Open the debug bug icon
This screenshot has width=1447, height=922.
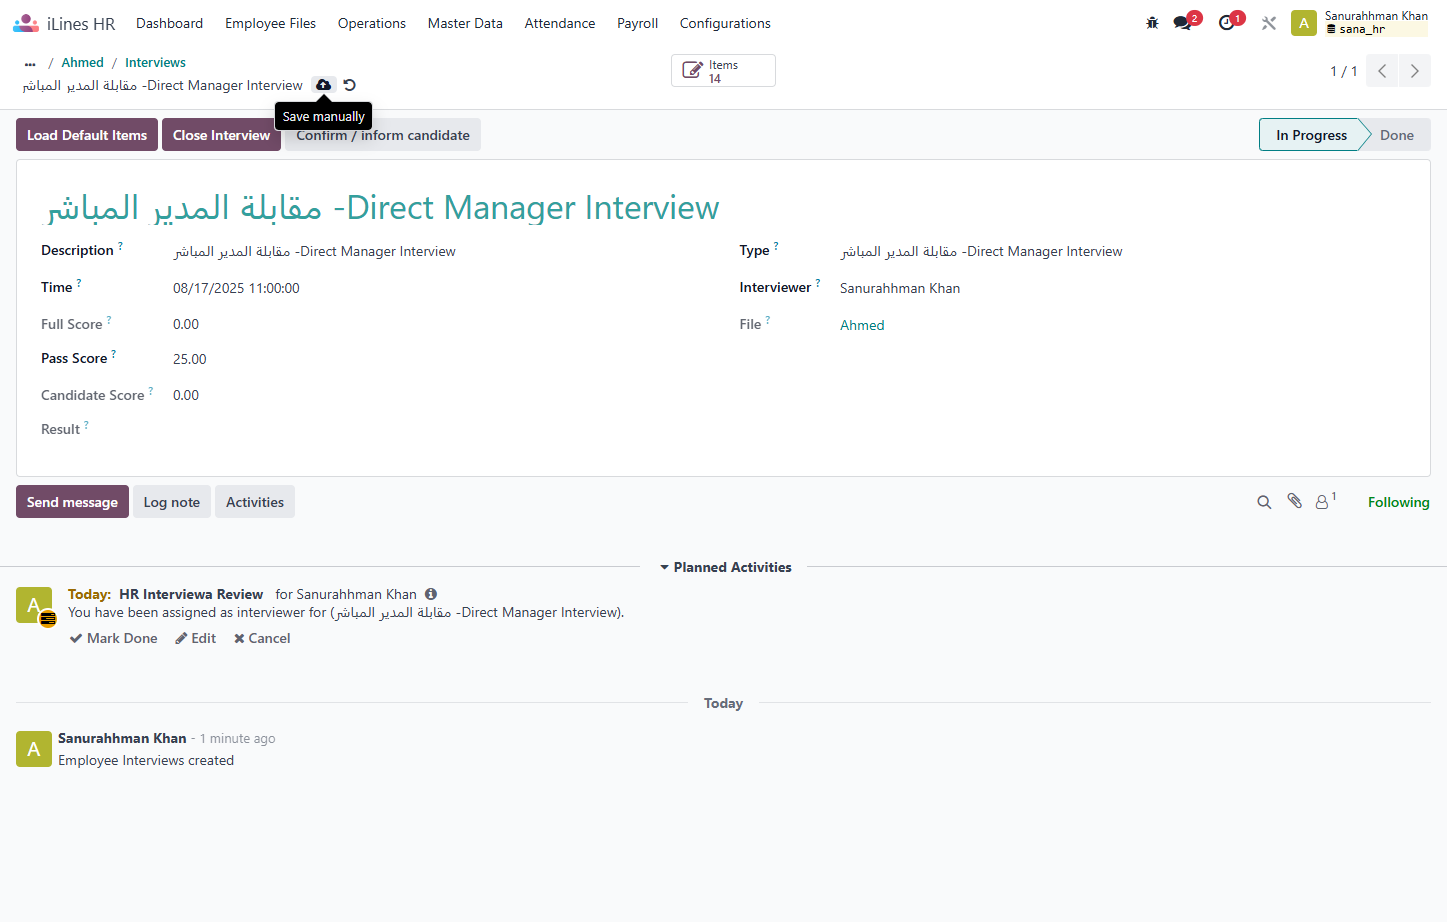(x=1152, y=23)
